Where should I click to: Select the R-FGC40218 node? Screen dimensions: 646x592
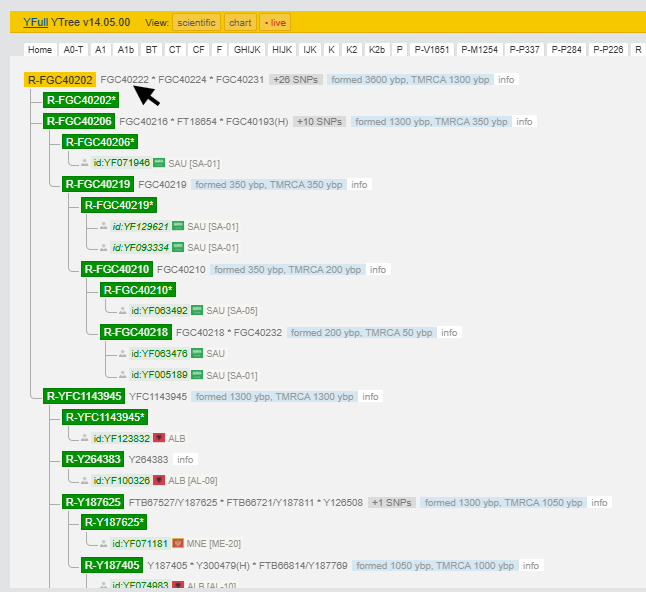coord(136,332)
